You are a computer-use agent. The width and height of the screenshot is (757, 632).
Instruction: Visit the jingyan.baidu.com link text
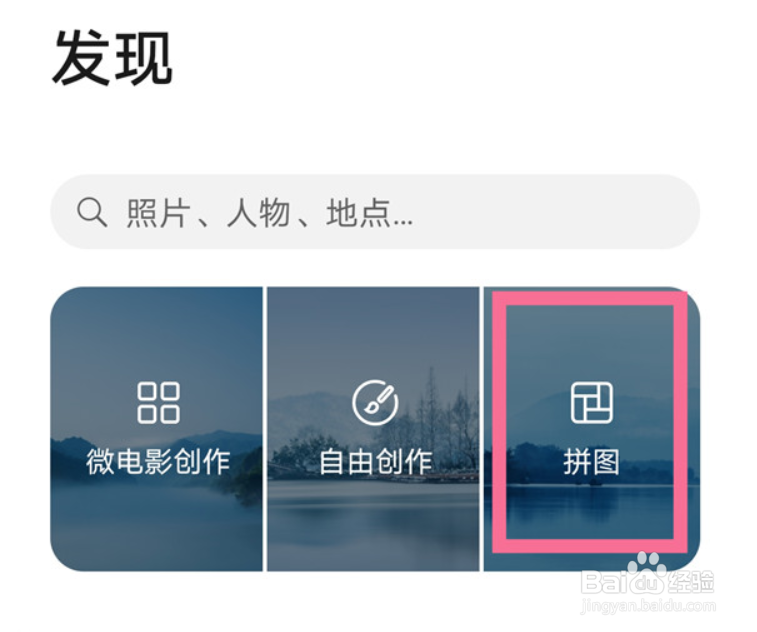click(x=648, y=605)
